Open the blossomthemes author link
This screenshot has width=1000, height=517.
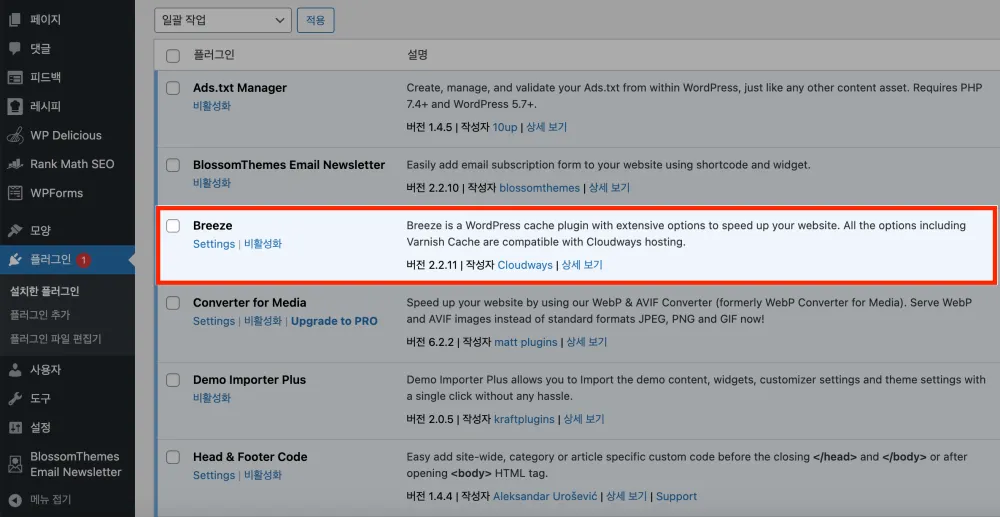point(540,188)
